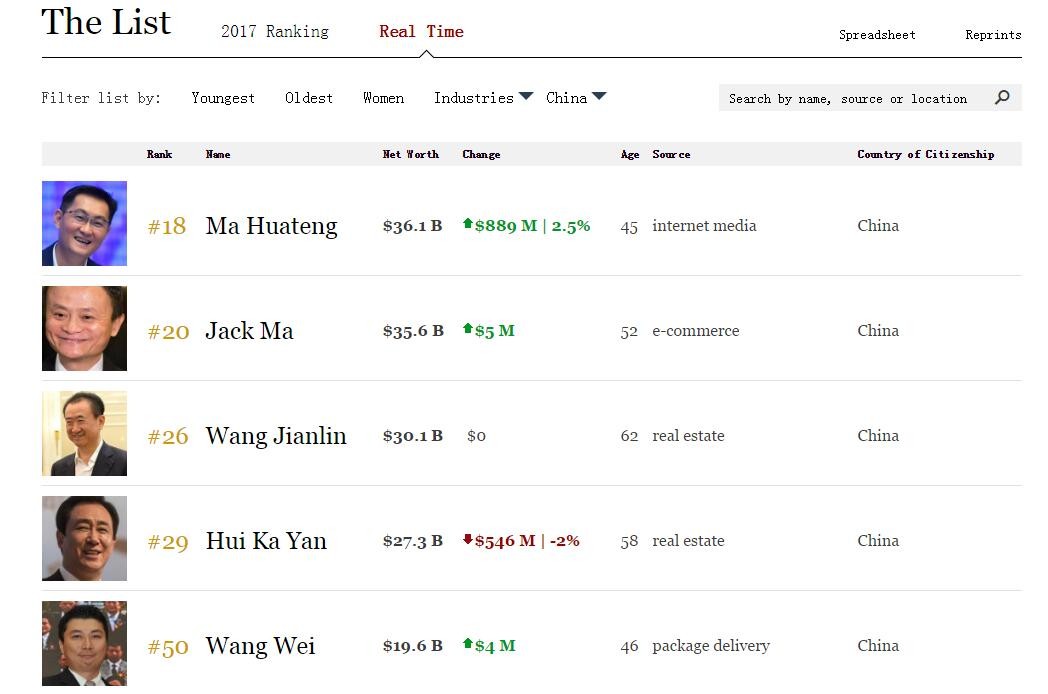Filter the list by Youngest
Screen dimensions: 1048x694
tap(223, 97)
